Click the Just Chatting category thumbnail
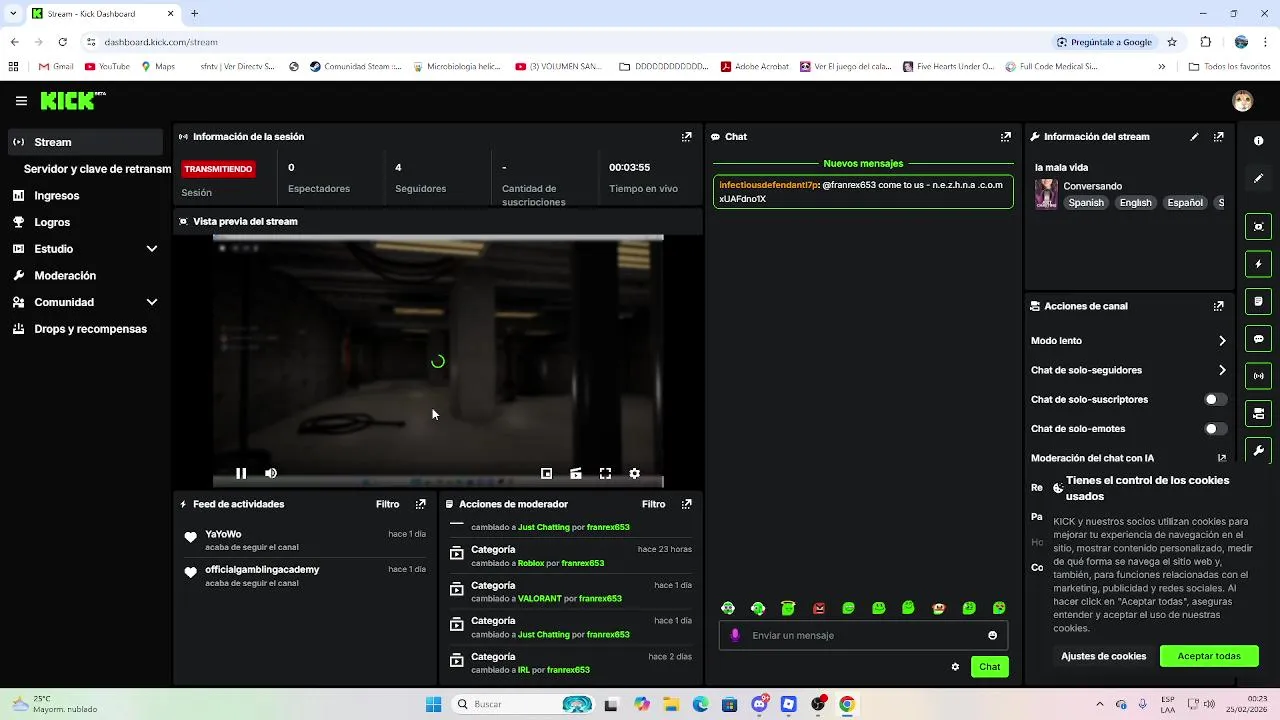Screen dimensions: 1280x720 (1046, 194)
